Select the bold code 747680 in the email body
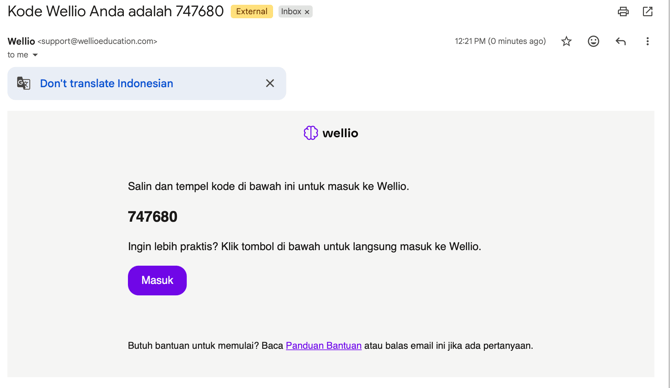This screenshot has height=388, width=670. [x=153, y=217]
